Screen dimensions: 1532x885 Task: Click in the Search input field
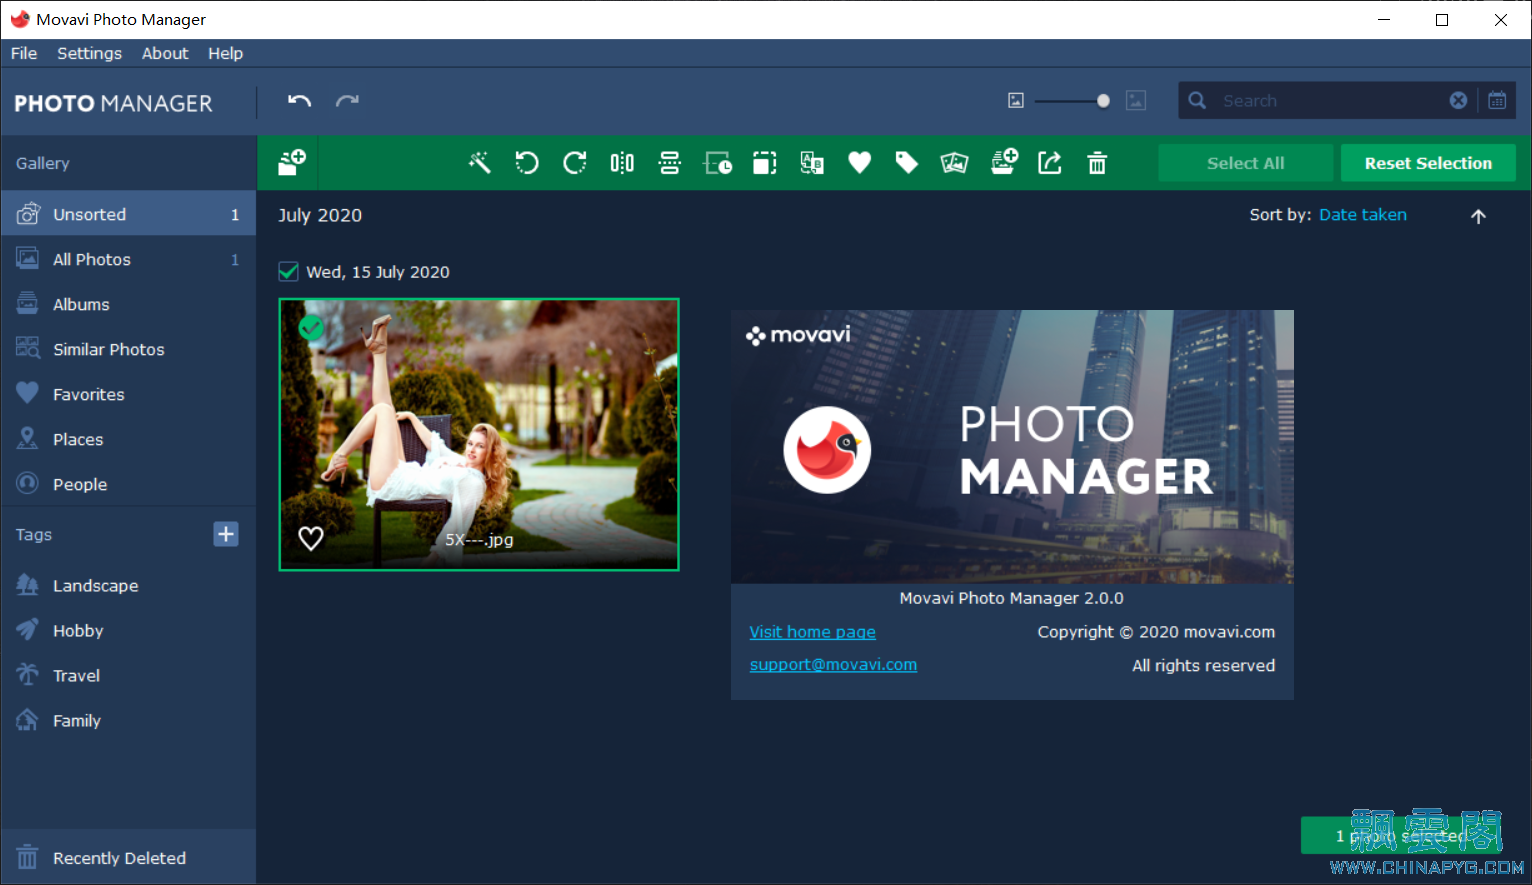(x=1330, y=100)
